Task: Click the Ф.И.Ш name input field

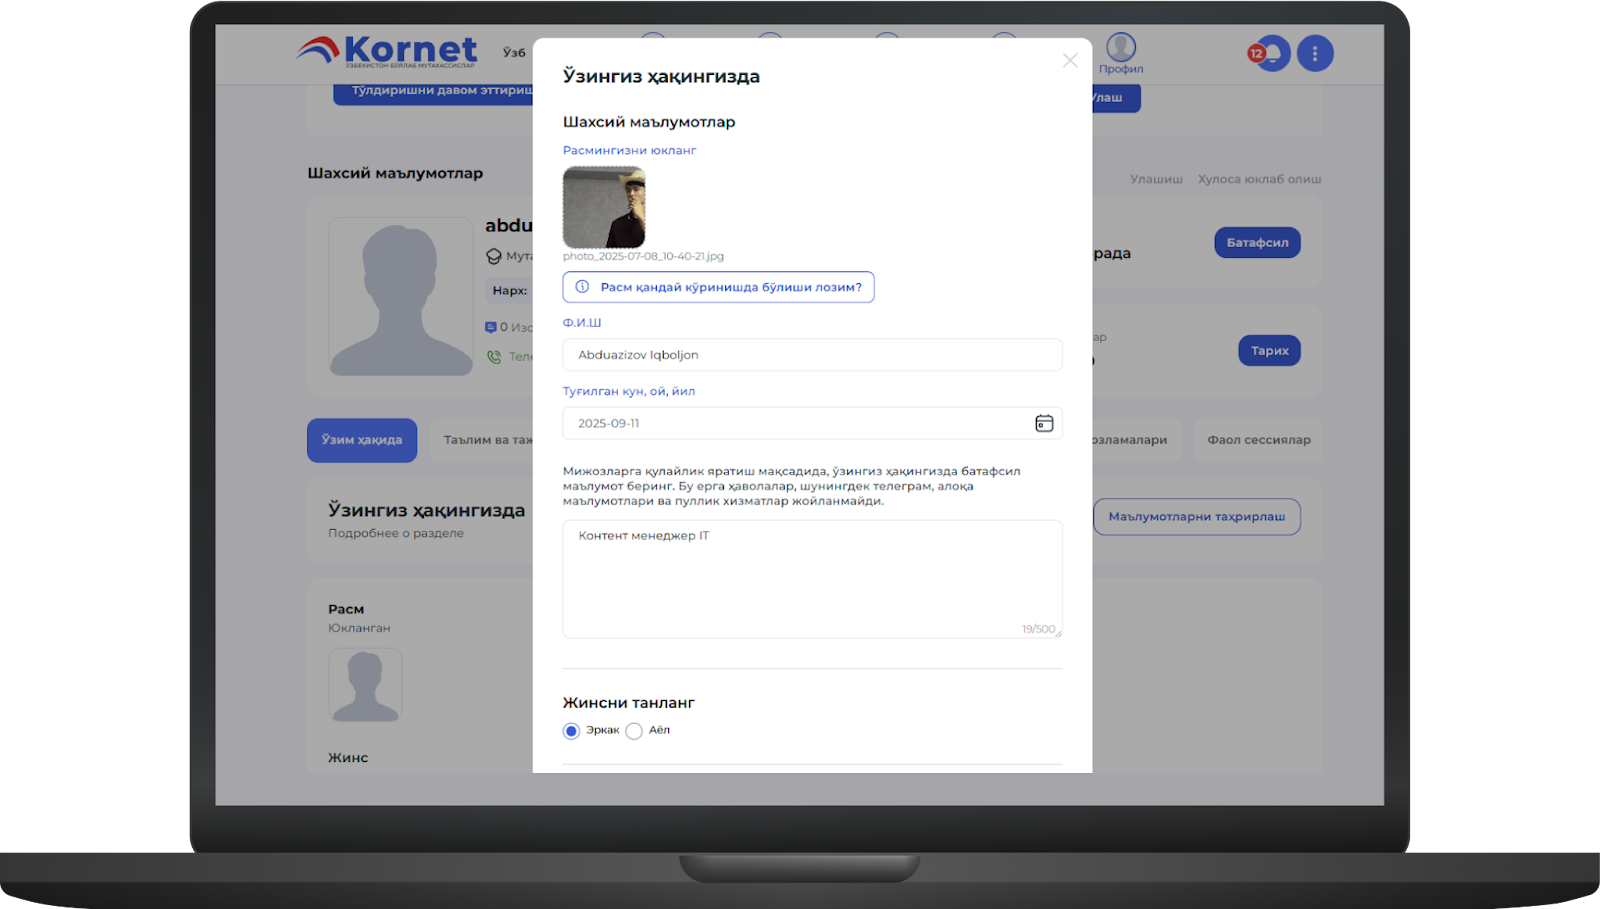Action: tap(812, 355)
